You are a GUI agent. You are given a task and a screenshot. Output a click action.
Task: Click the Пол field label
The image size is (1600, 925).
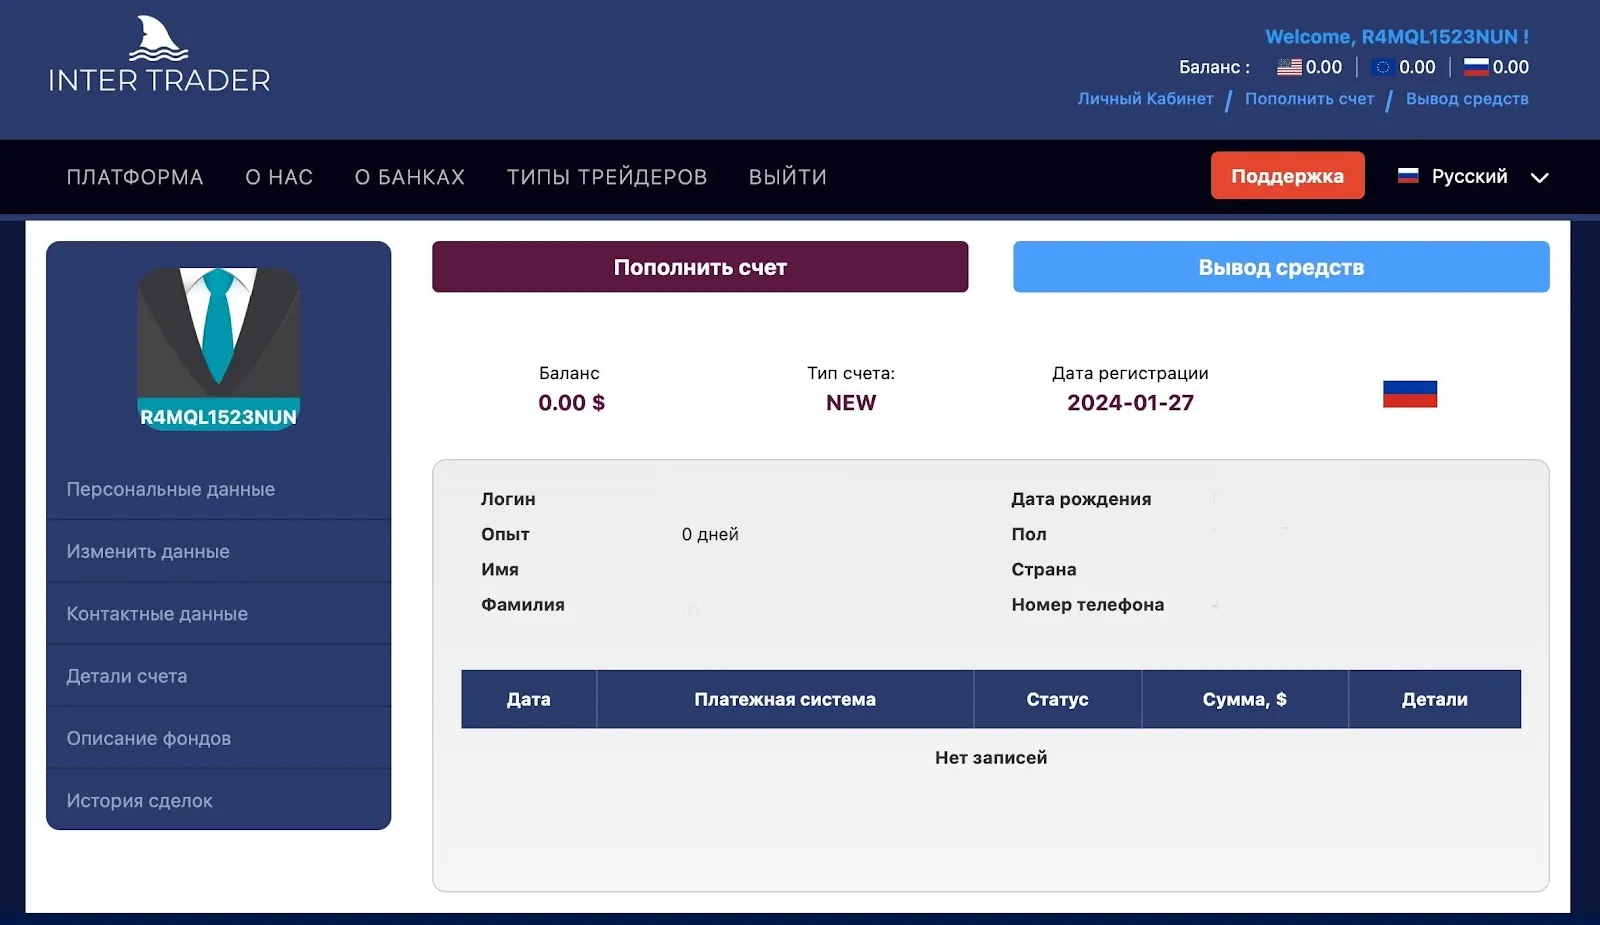(x=1029, y=534)
